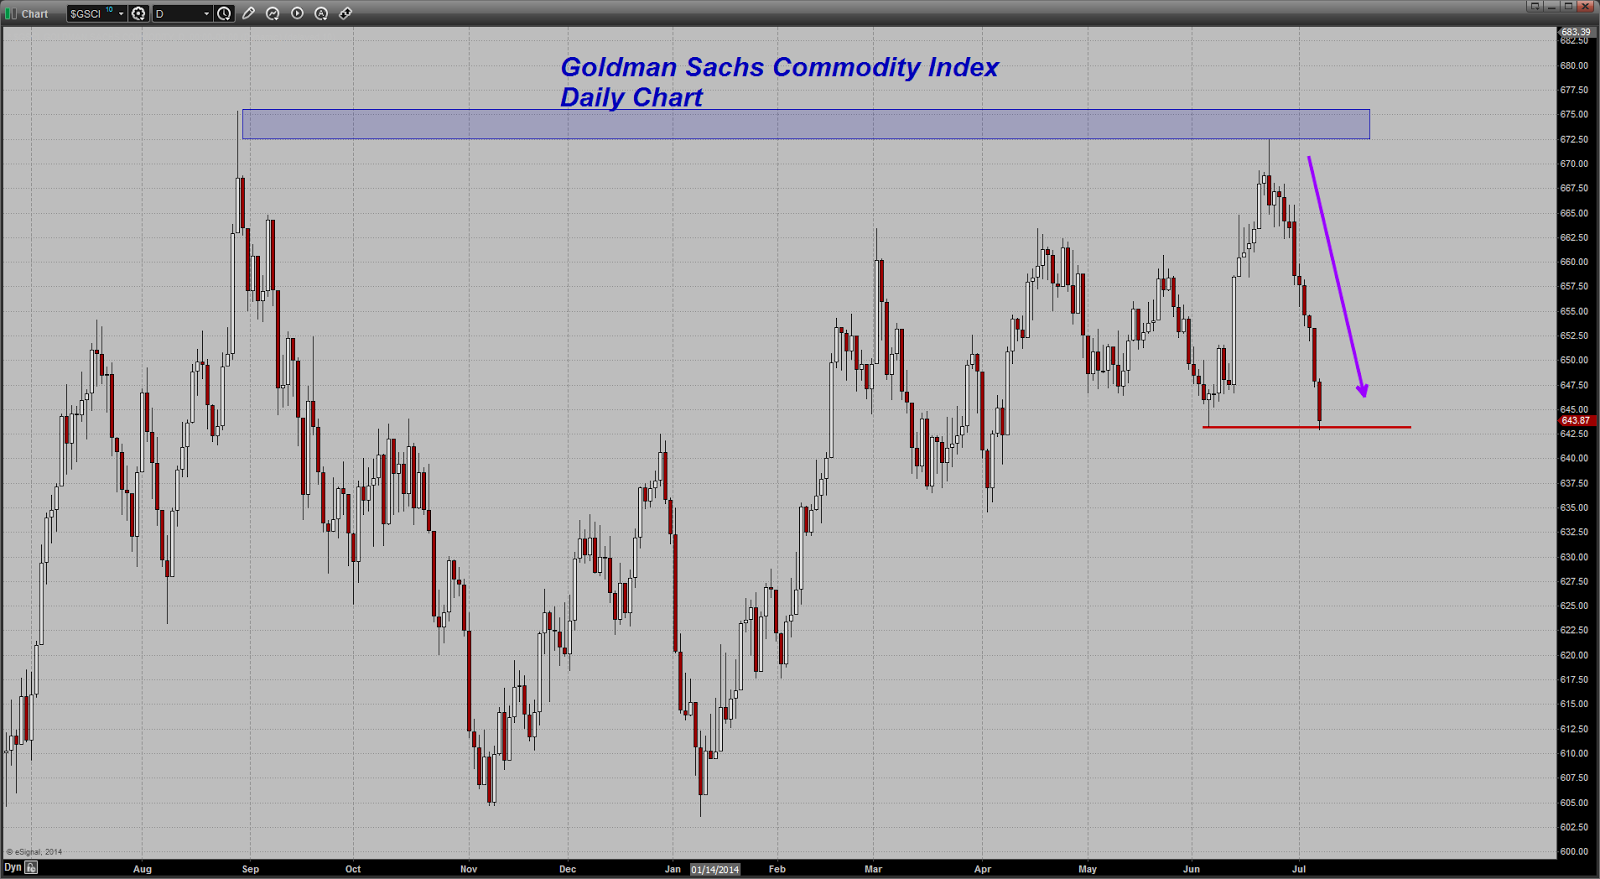Click the Nov label on time axis
The image size is (1600, 879).
[469, 870]
